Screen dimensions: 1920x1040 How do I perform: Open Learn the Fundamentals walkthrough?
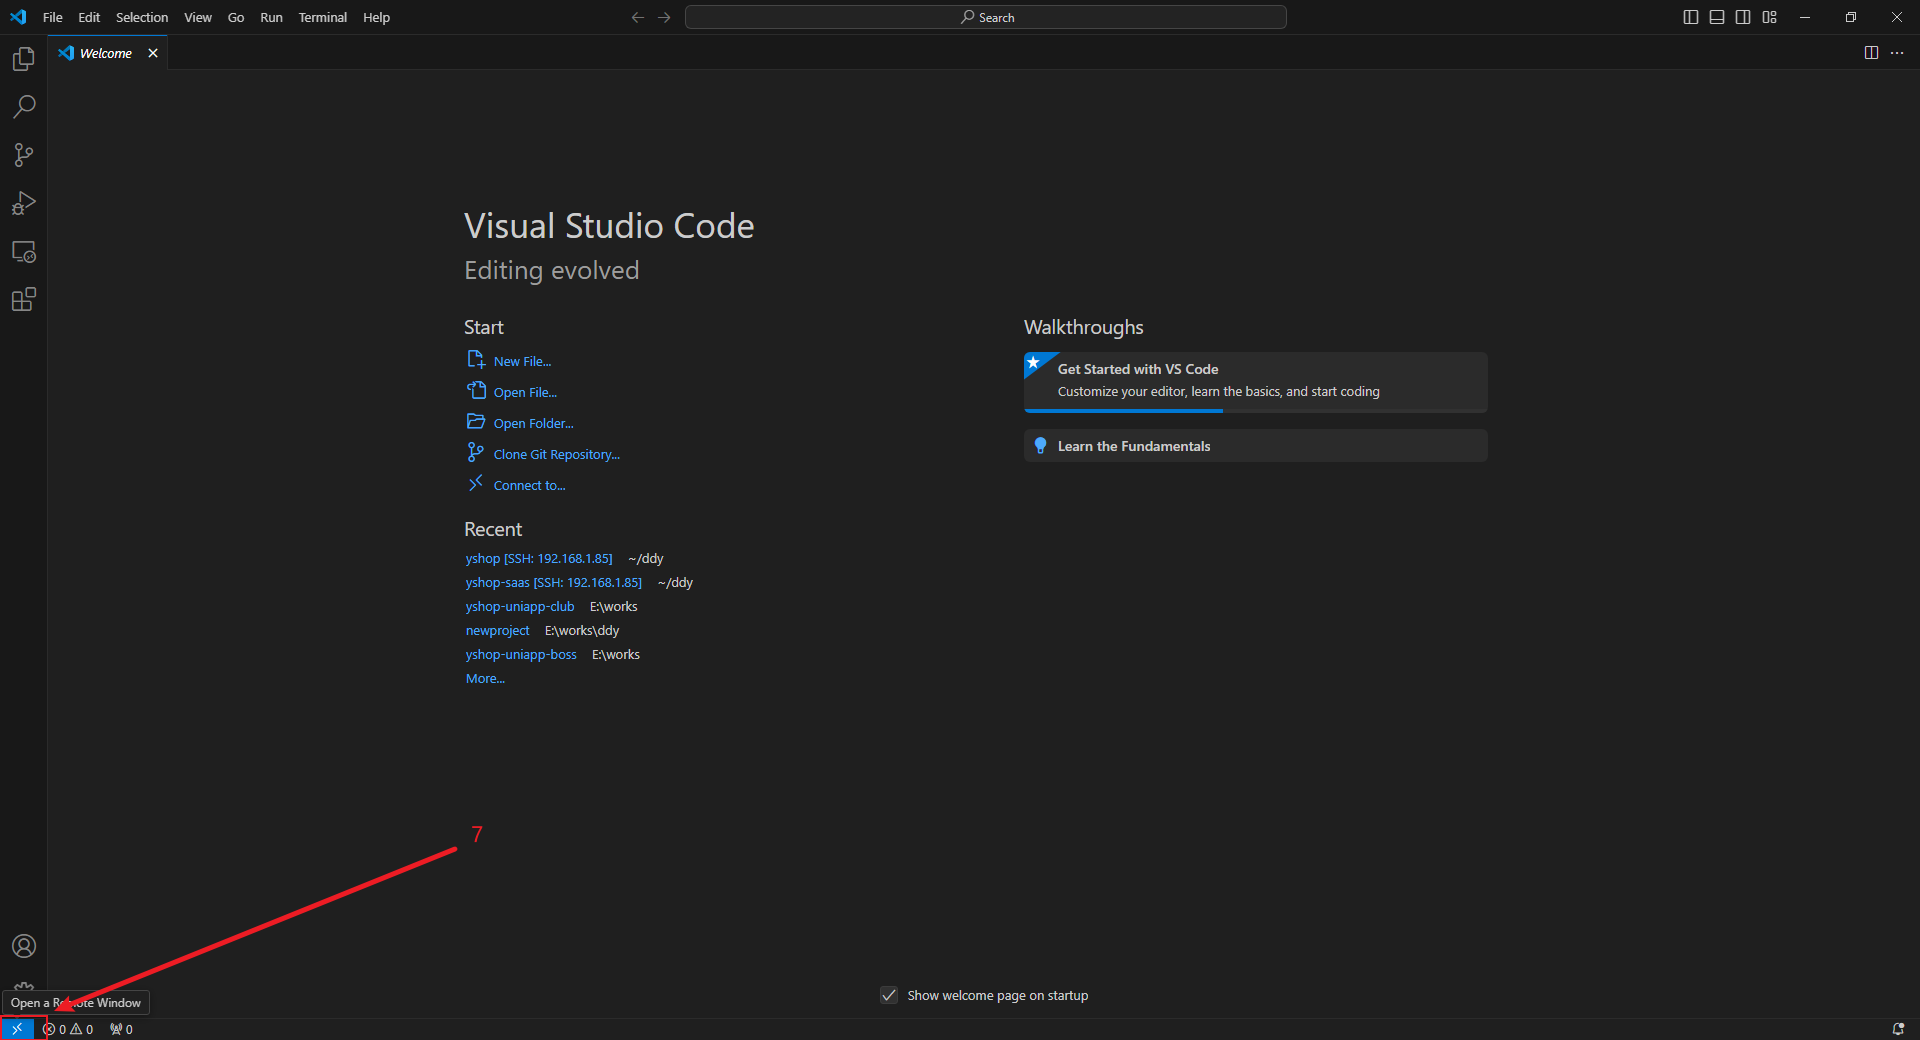[x=1256, y=446]
